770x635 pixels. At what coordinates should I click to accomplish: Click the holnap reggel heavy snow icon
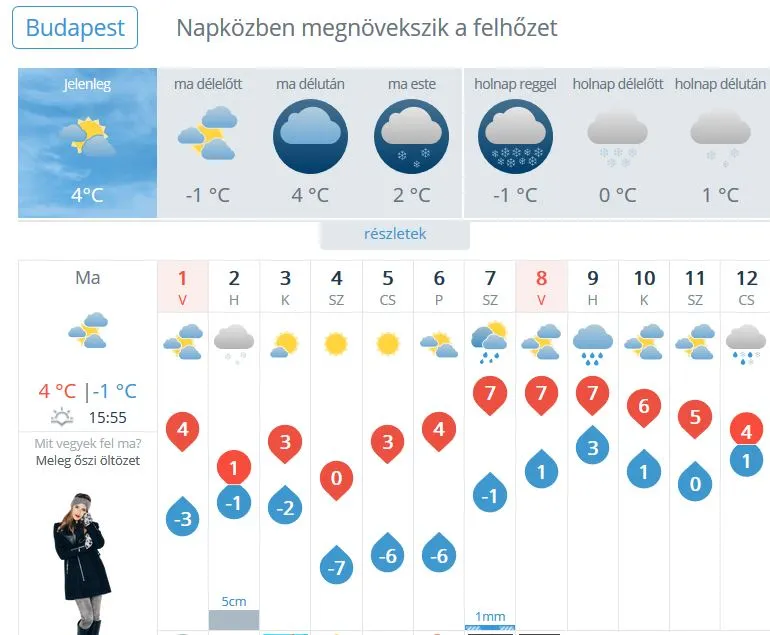(x=516, y=136)
